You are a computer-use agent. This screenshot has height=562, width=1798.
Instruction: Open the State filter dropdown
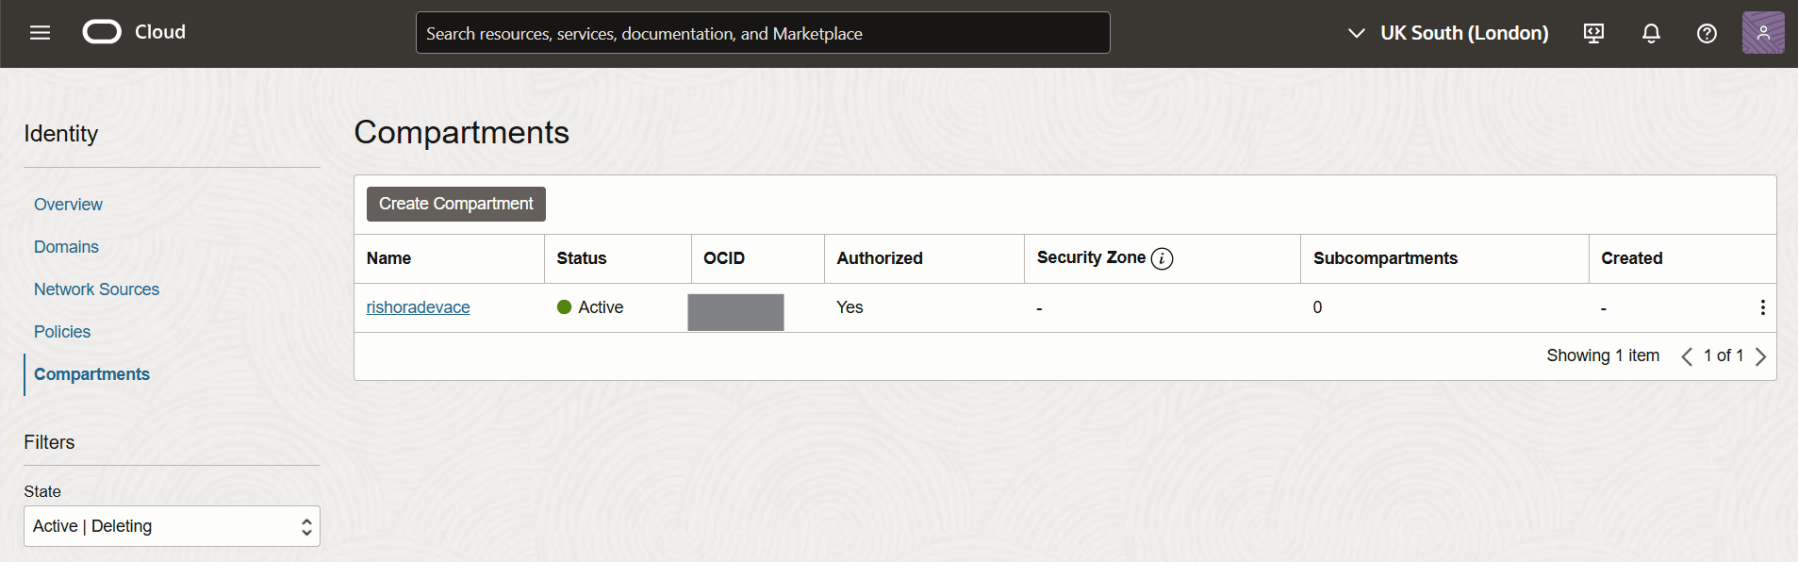point(171,526)
